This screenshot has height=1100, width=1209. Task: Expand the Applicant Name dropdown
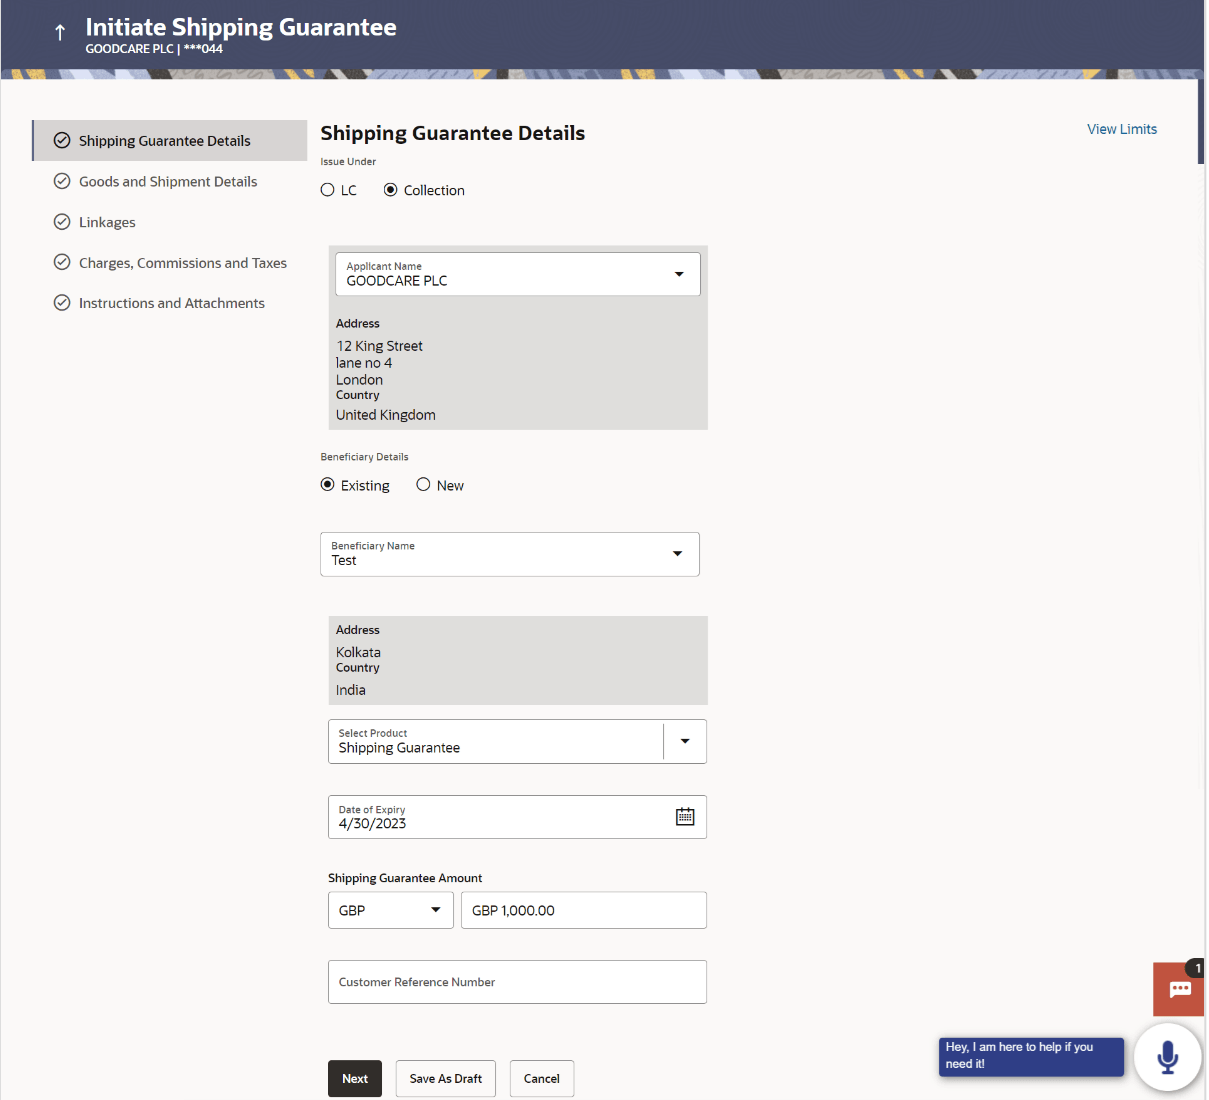click(679, 274)
